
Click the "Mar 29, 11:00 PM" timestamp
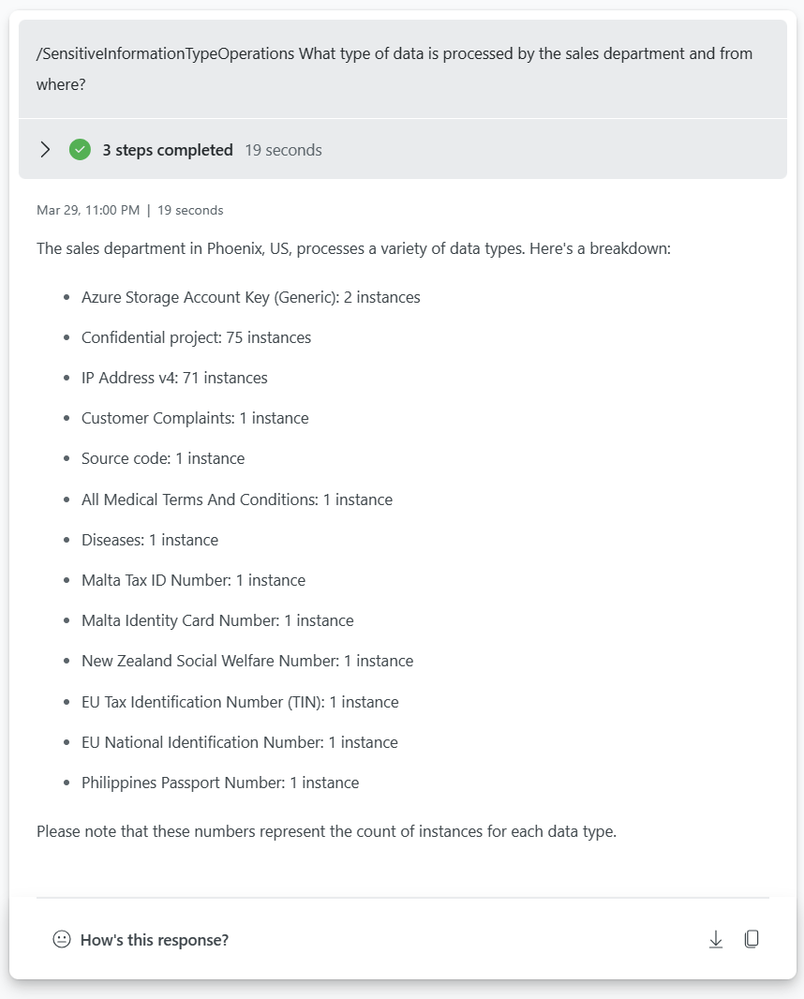88,210
